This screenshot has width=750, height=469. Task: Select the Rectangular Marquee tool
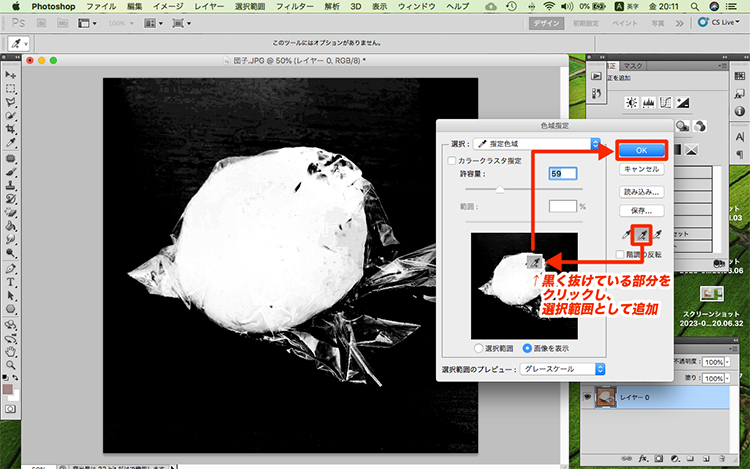coord(11,88)
